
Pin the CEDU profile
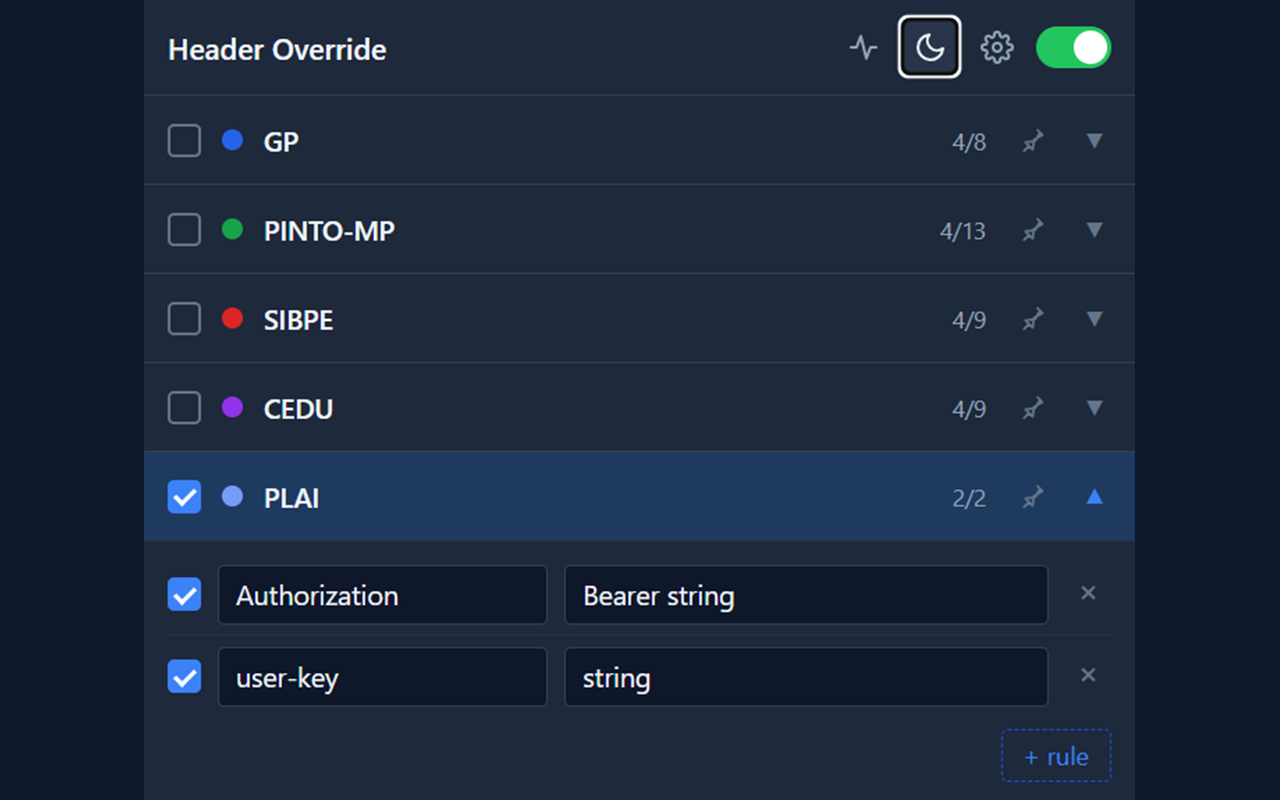(x=1033, y=409)
